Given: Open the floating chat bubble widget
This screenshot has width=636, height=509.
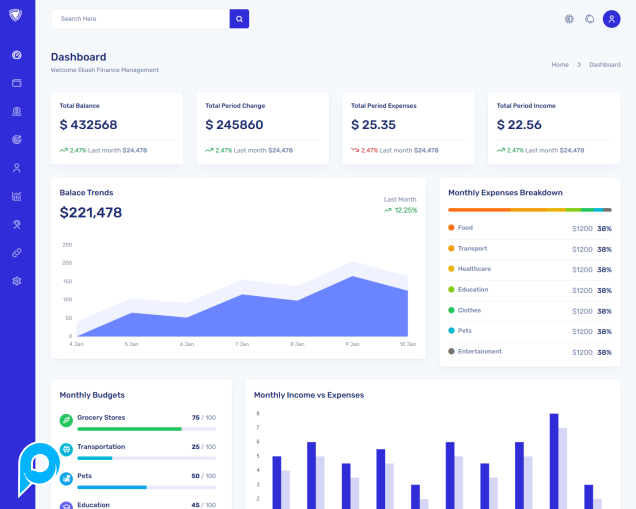Looking at the screenshot, I should [x=40, y=464].
